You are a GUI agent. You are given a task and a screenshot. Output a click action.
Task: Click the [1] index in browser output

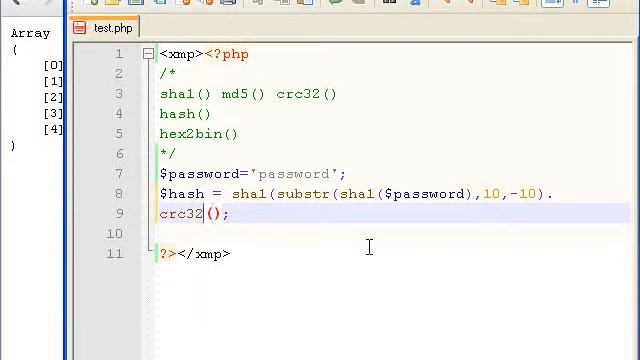point(53,82)
